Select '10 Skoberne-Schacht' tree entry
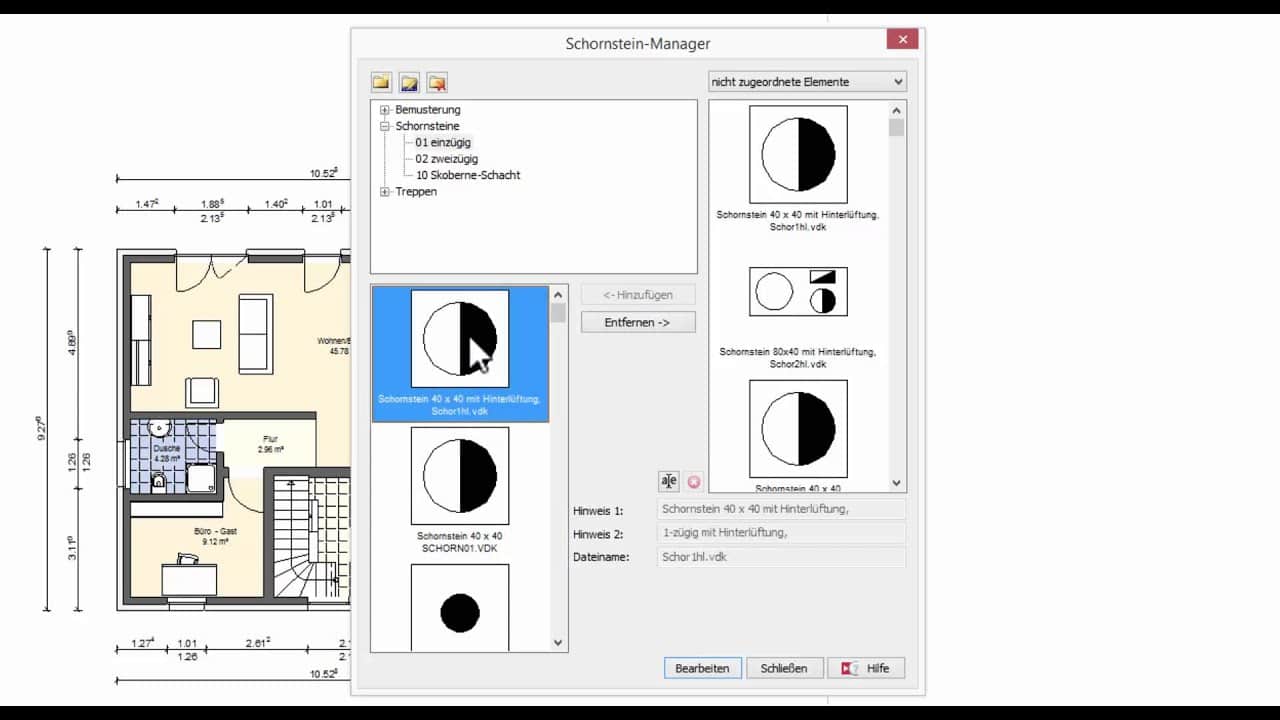The height and width of the screenshot is (720, 1280). [x=468, y=175]
